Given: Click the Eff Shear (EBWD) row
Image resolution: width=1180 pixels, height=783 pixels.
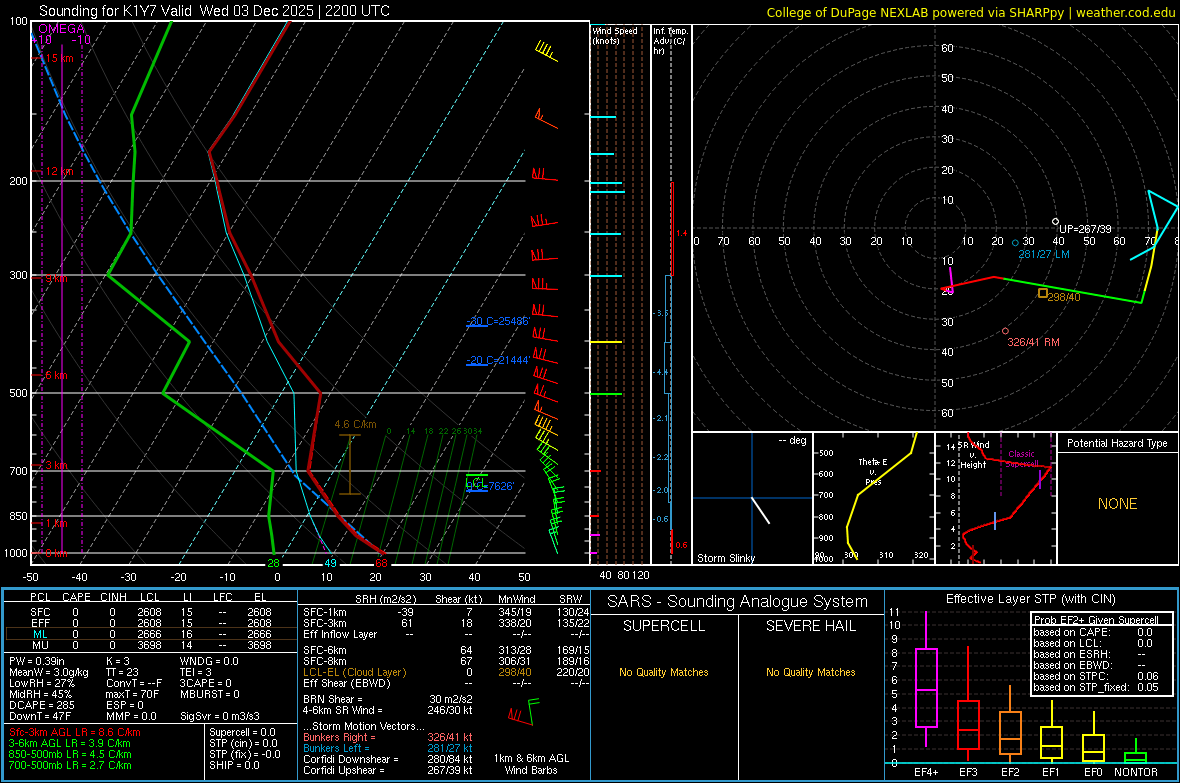Looking at the screenshot, I should 446,684.
